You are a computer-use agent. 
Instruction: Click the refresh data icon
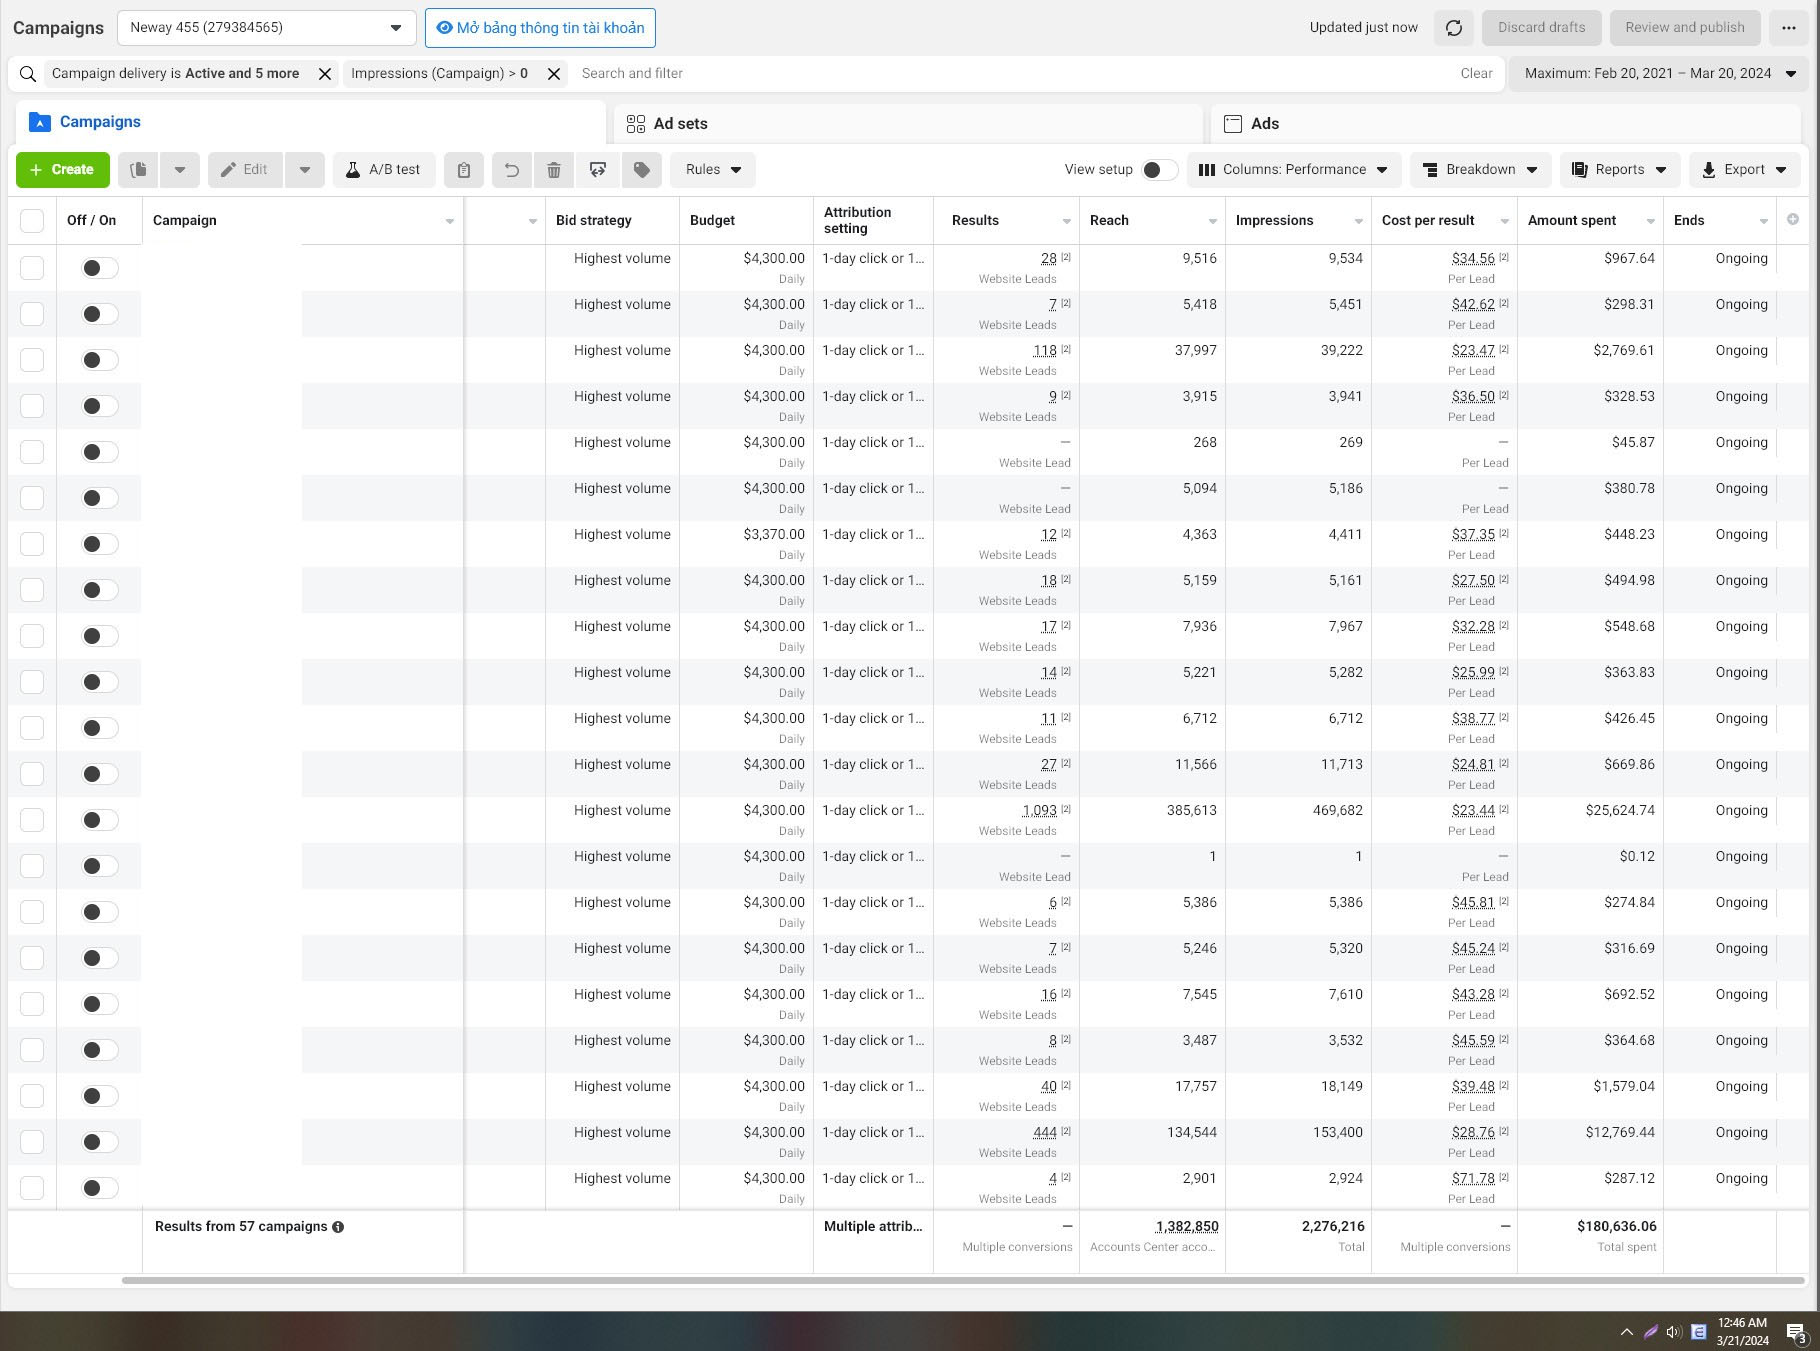(x=1454, y=28)
